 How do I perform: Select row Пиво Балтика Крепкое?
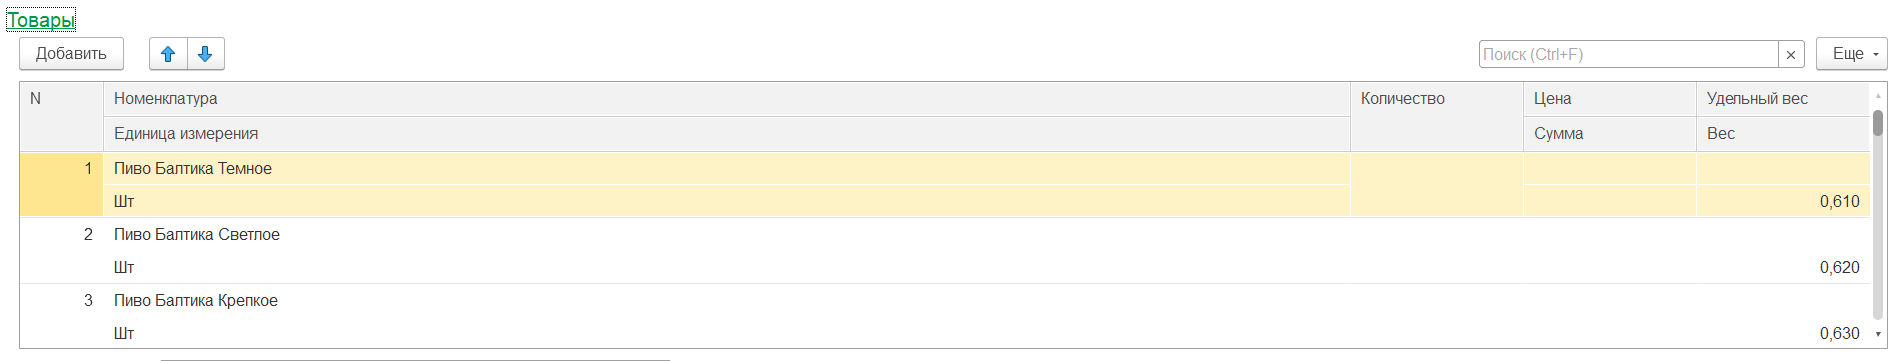(x=944, y=316)
